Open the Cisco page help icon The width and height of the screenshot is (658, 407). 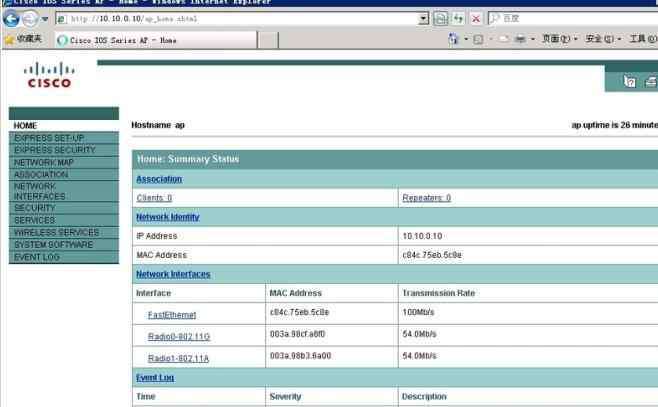[629, 81]
